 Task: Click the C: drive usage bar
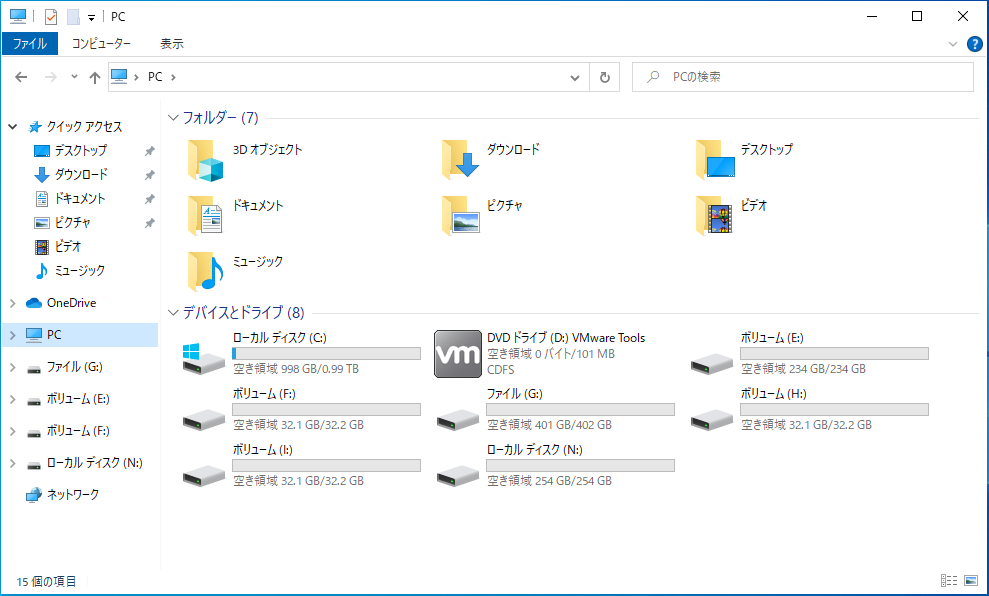[x=326, y=353]
